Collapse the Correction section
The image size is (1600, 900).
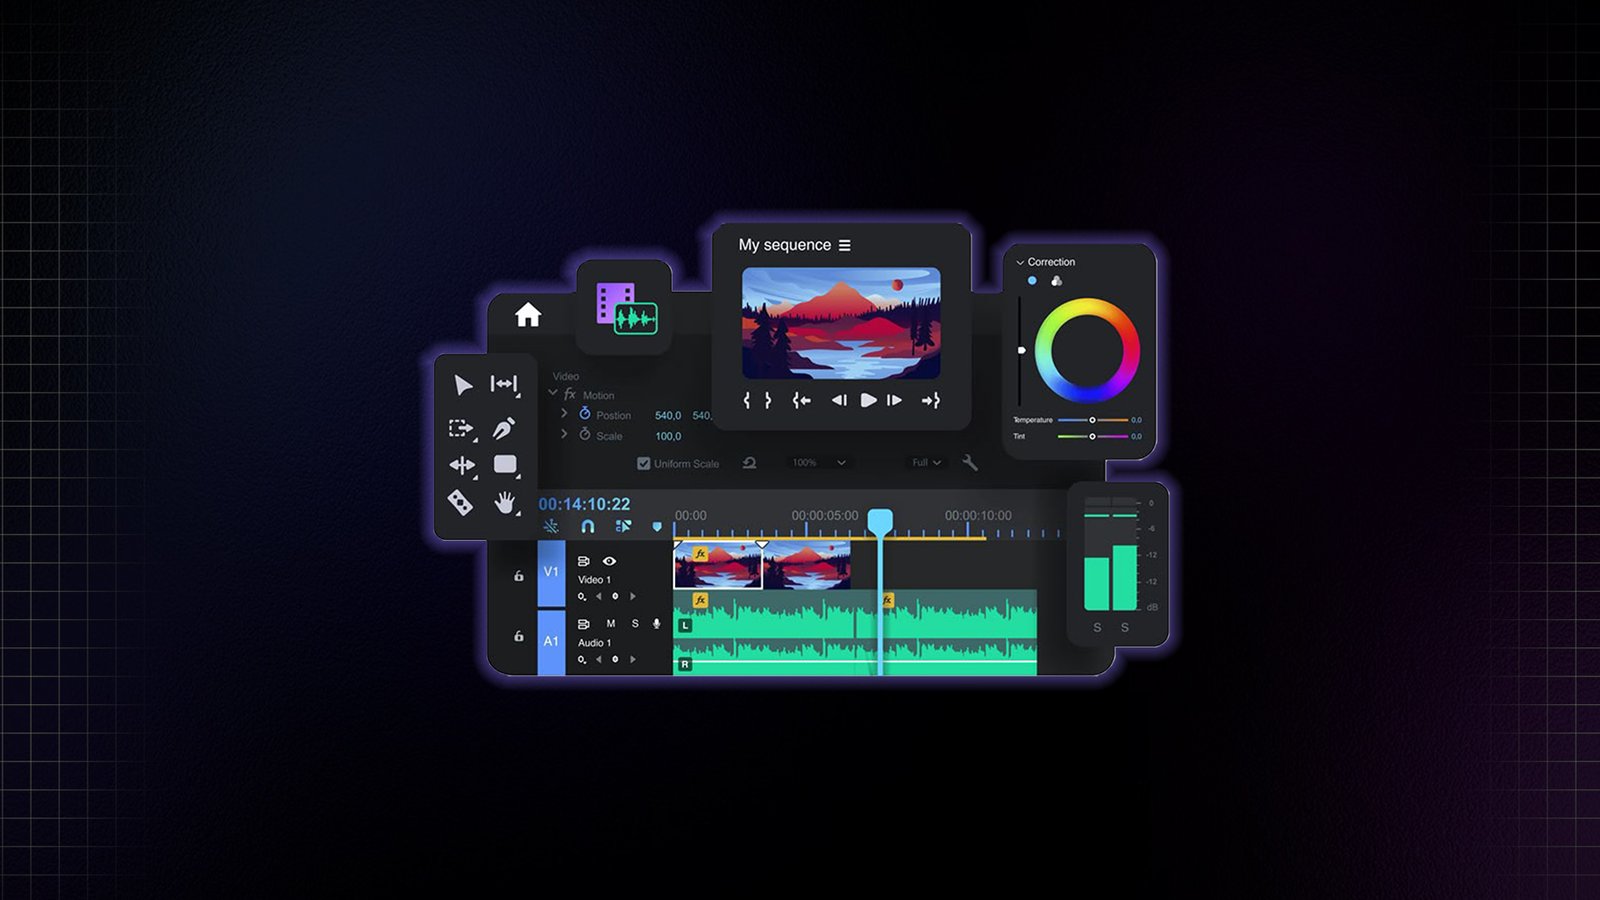pos(1020,262)
